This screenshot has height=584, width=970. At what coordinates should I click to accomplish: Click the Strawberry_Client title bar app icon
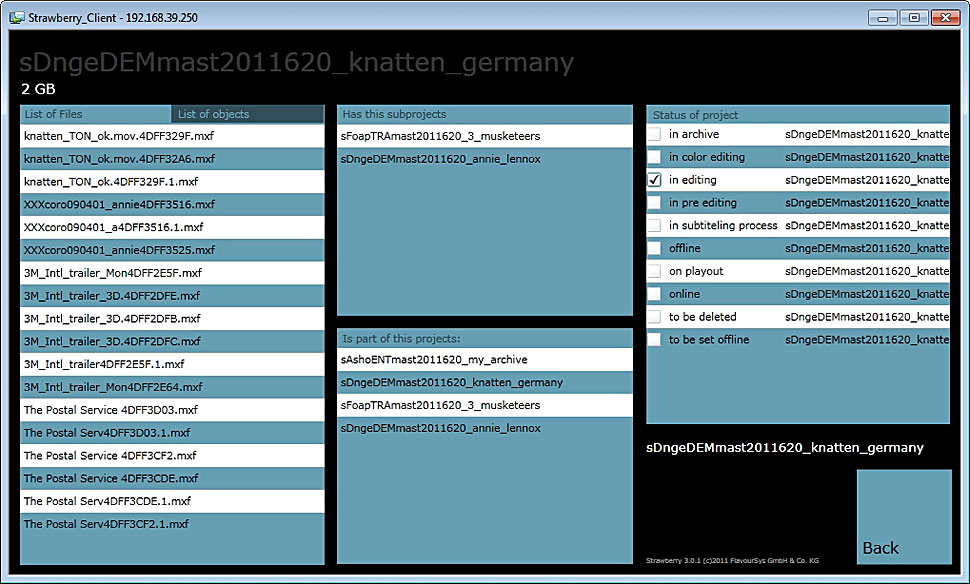[16, 17]
